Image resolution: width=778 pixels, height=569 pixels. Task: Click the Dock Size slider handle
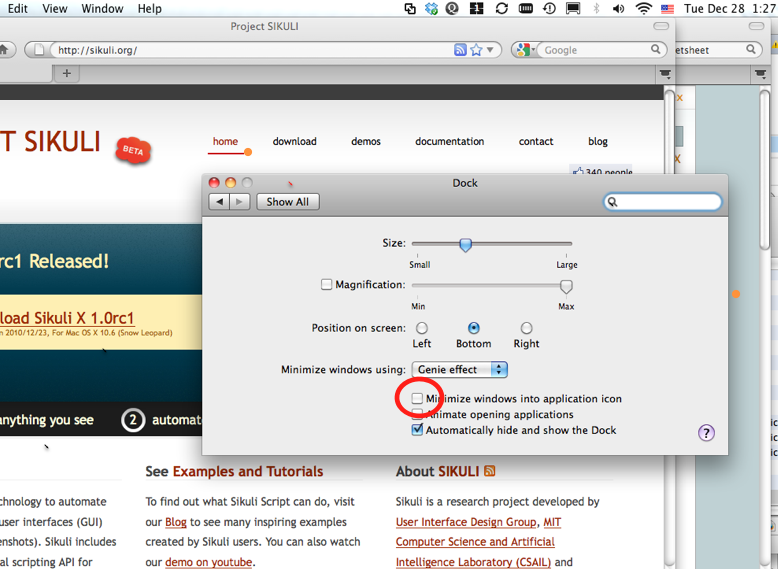coord(465,244)
